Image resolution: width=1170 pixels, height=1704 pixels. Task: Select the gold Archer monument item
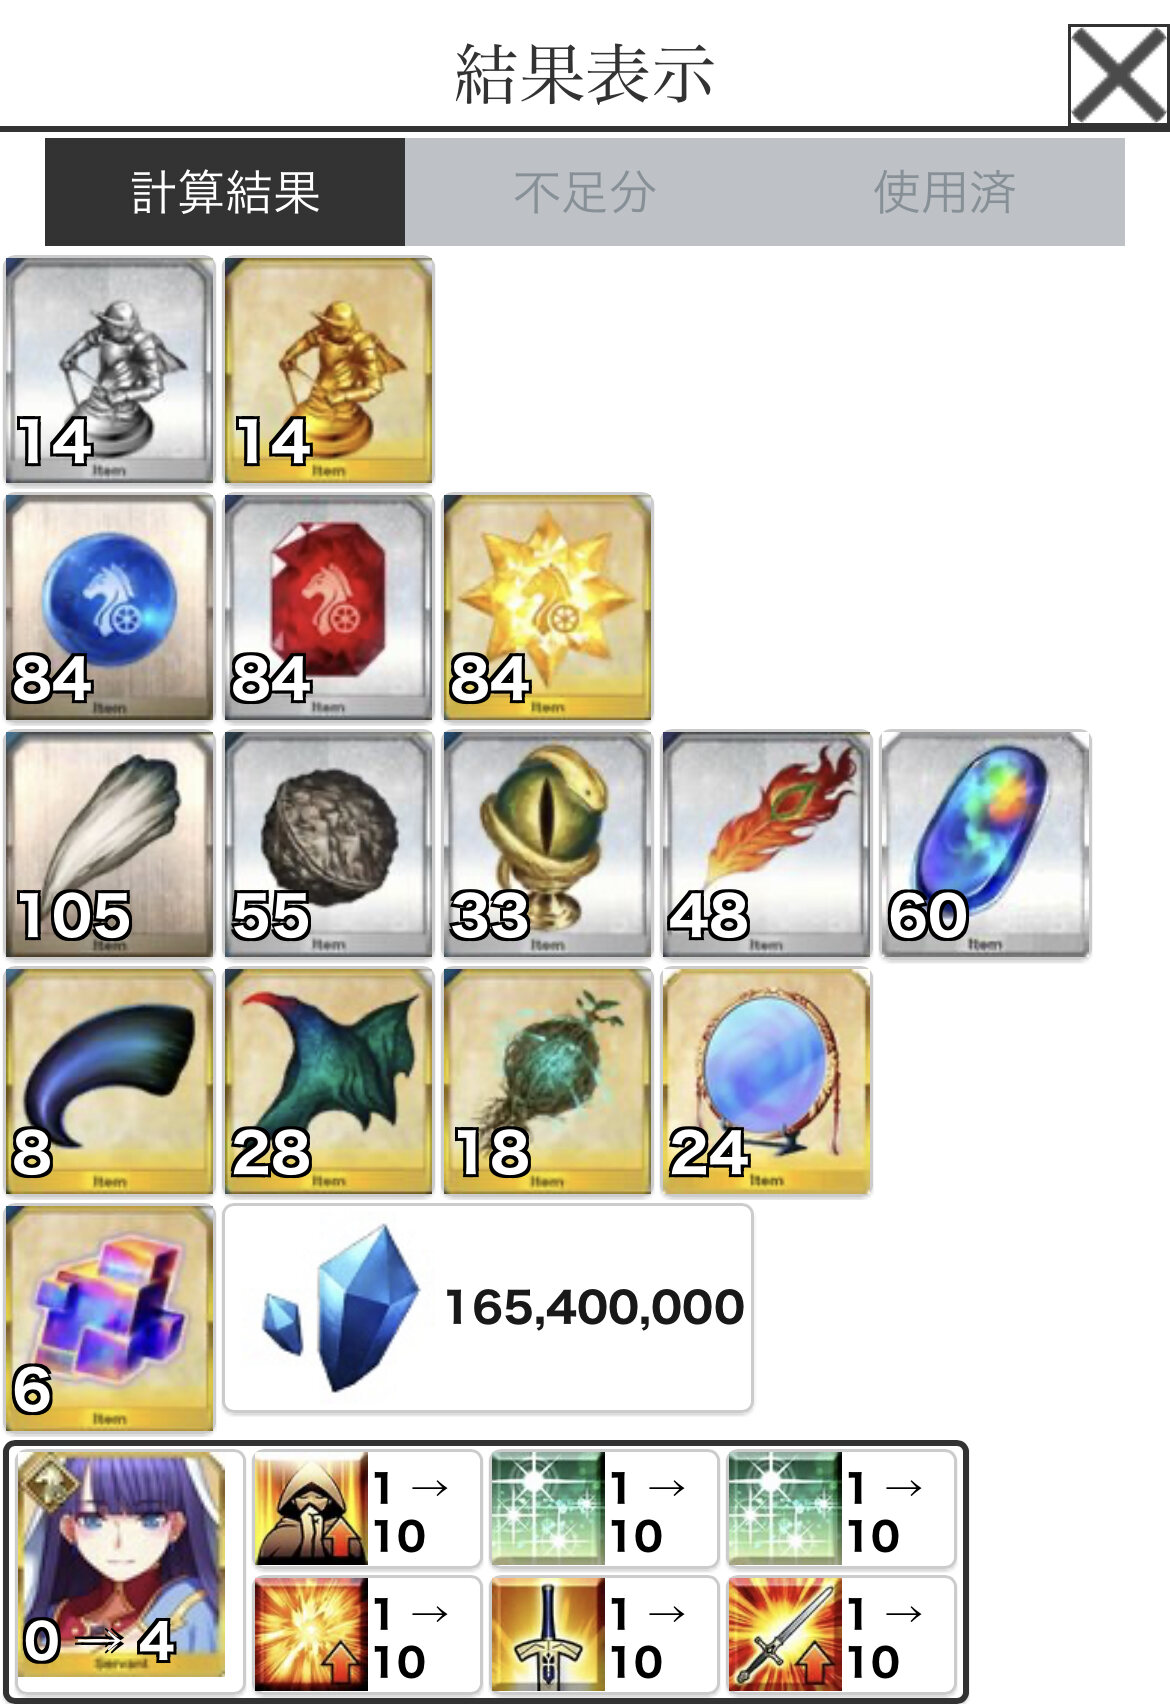329,370
